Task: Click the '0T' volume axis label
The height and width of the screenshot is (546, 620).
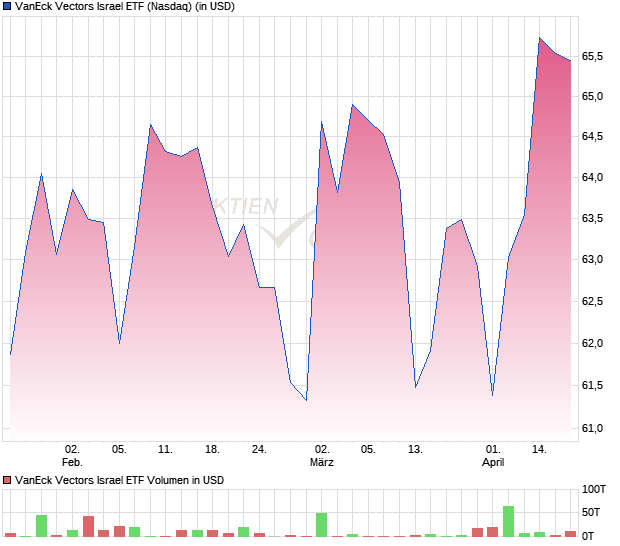Action: point(588,536)
